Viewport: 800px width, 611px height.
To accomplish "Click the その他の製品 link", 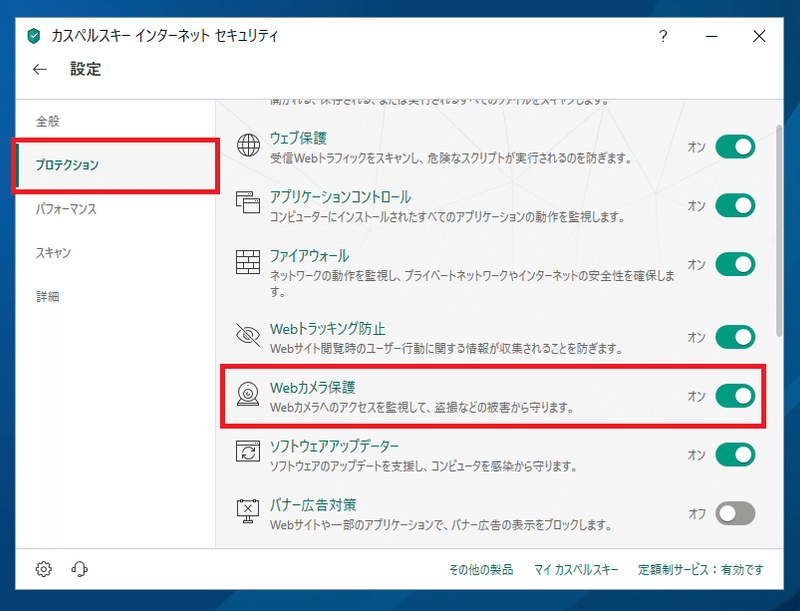I will [481, 569].
